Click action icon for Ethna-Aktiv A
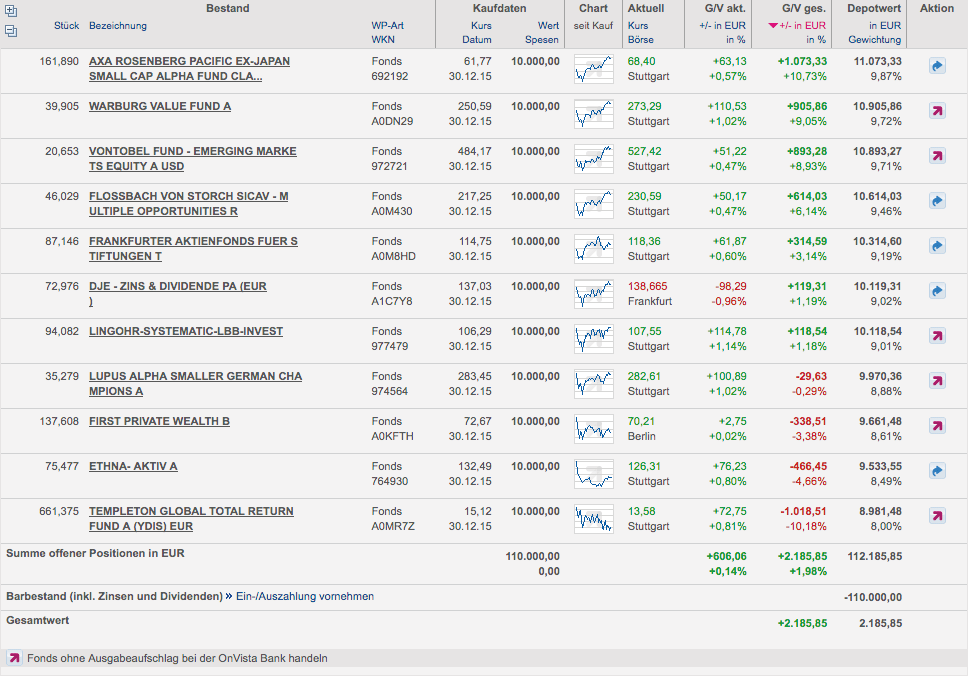Image resolution: width=970 pixels, height=677 pixels. 937,471
